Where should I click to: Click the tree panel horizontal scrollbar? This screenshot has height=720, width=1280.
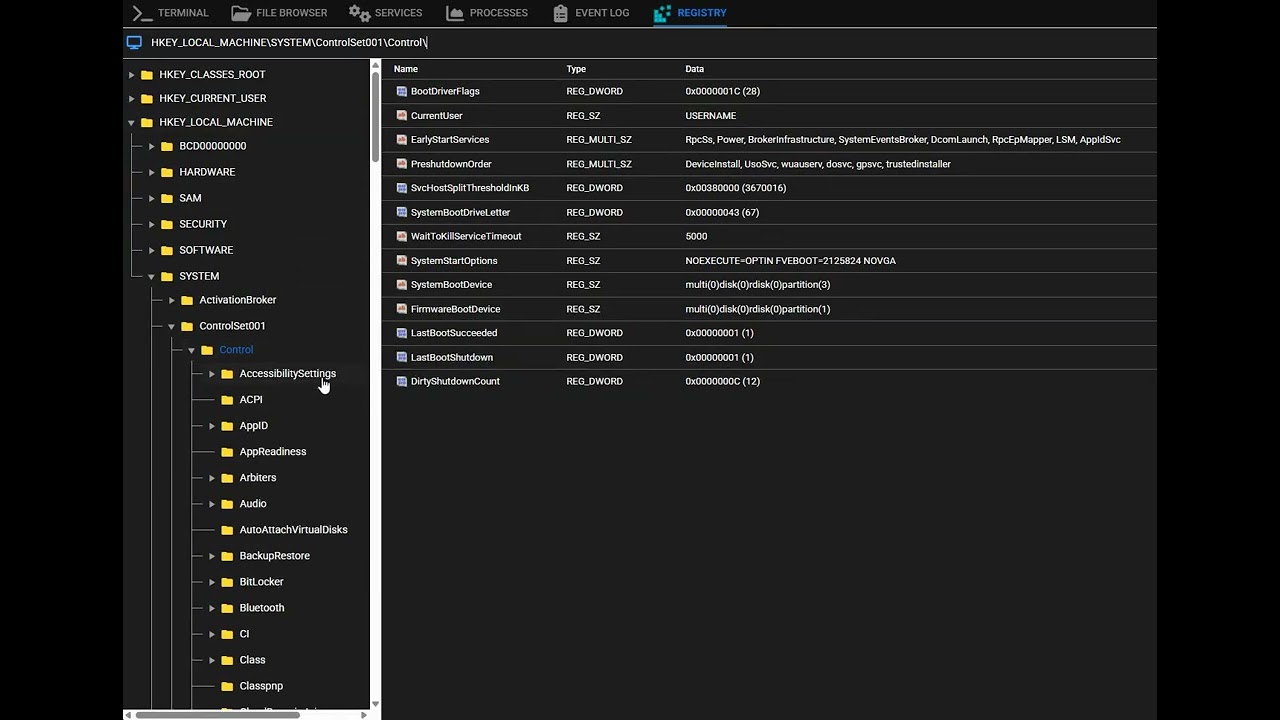[x=218, y=715]
